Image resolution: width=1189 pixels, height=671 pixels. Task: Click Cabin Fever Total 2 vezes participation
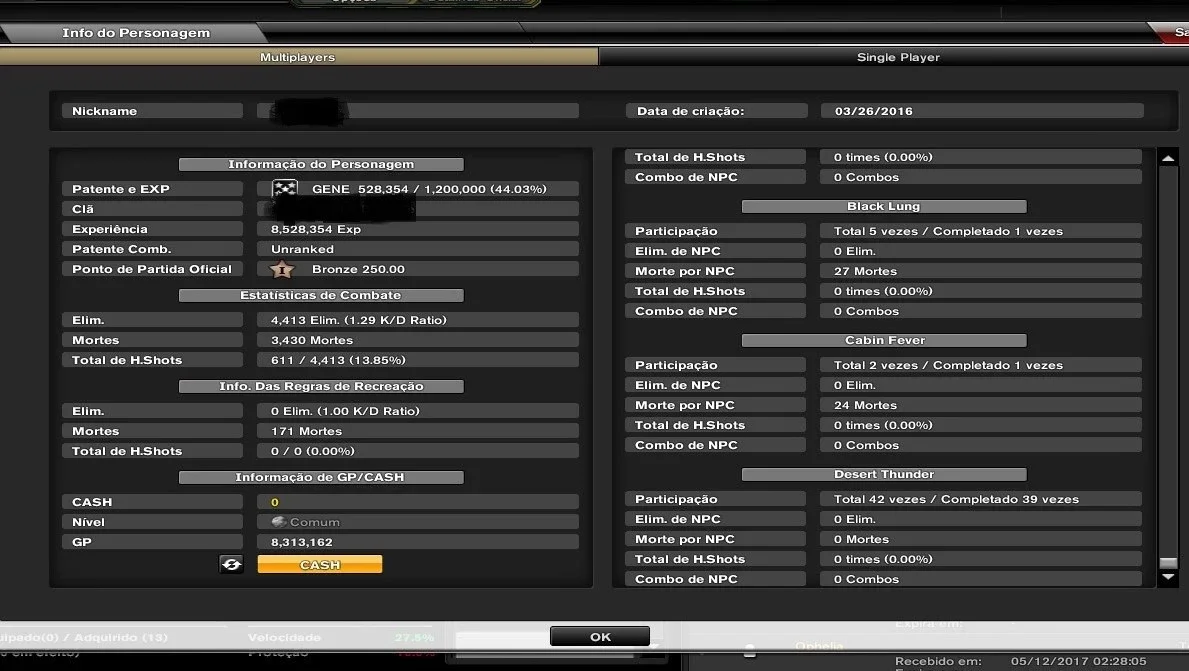(980, 365)
